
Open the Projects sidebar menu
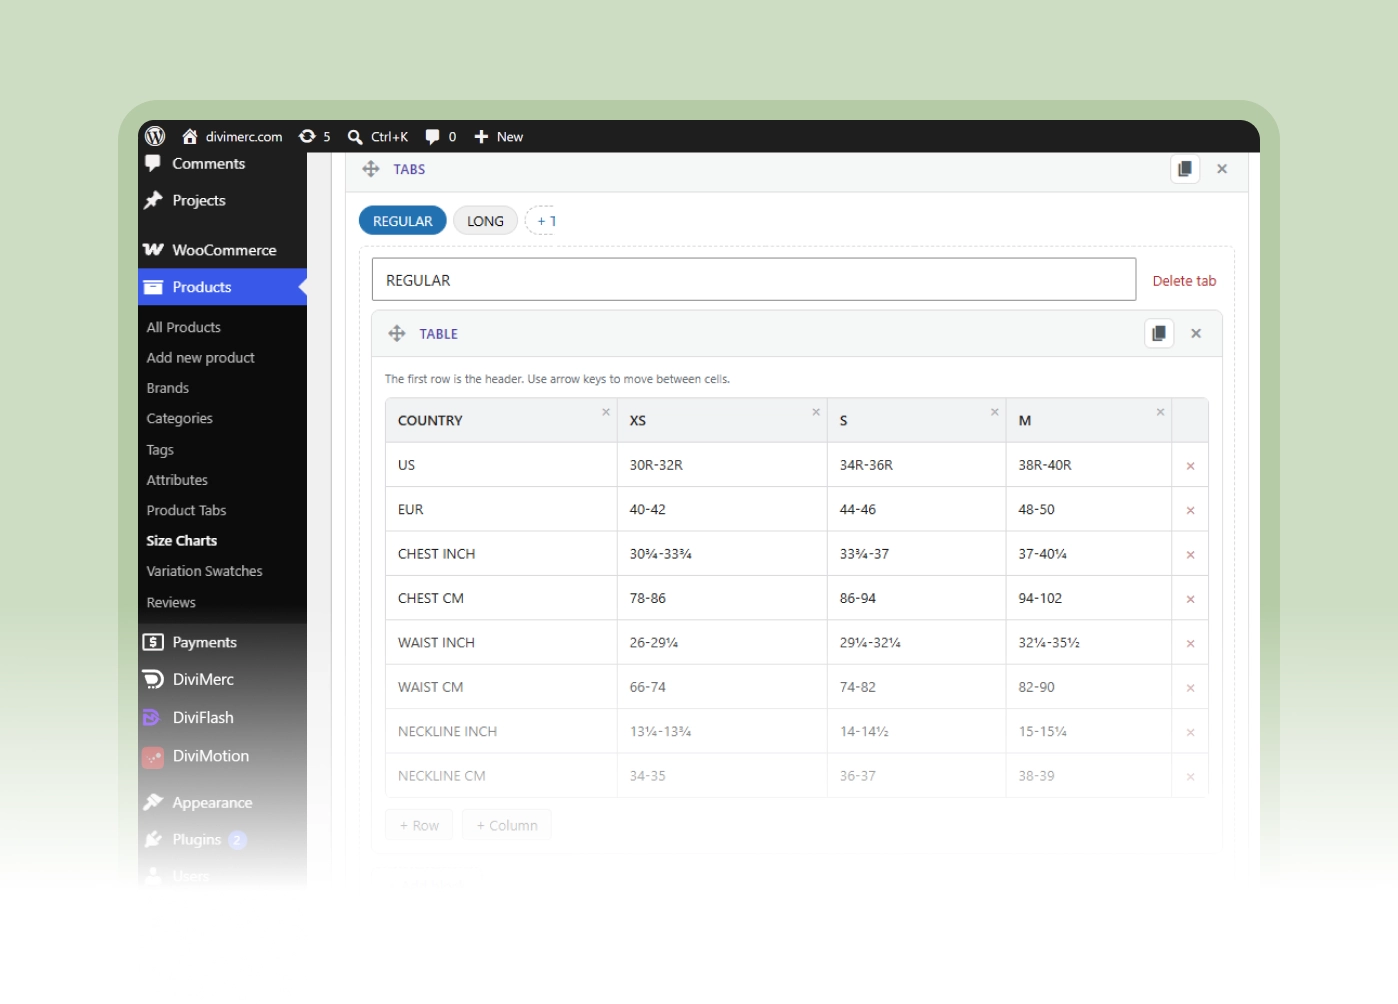click(222, 201)
